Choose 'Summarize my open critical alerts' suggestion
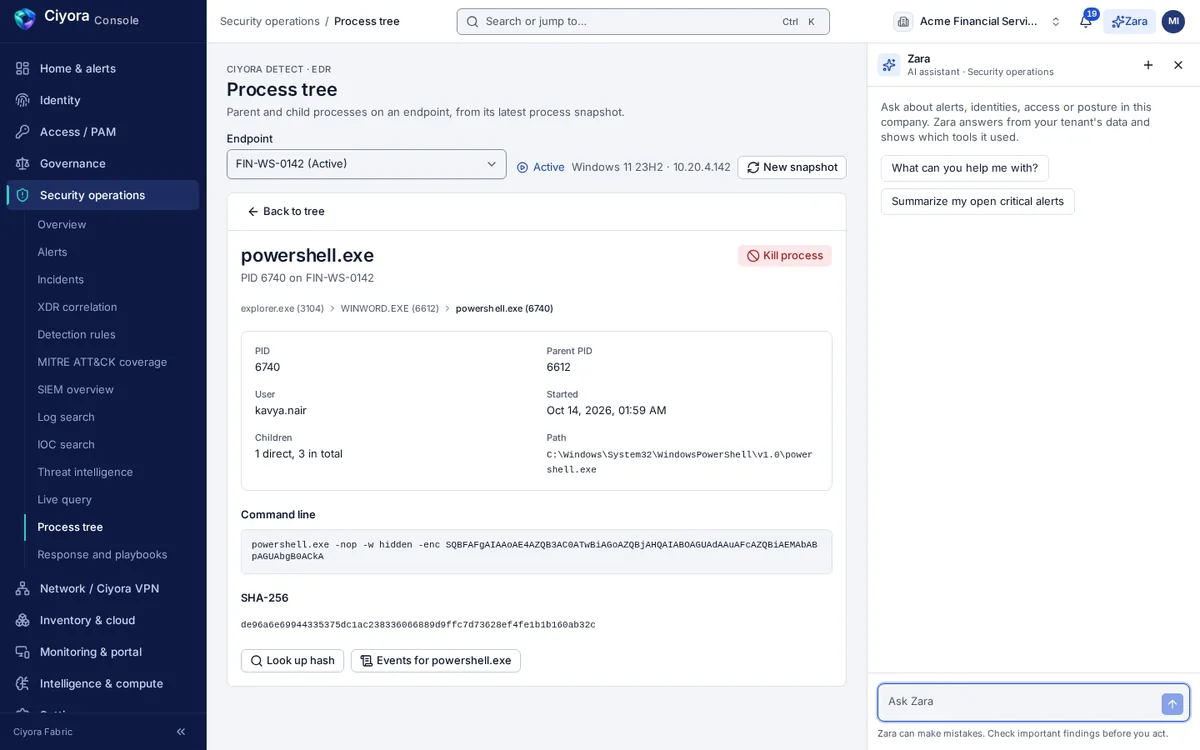This screenshot has height=750, width=1200. (978, 201)
